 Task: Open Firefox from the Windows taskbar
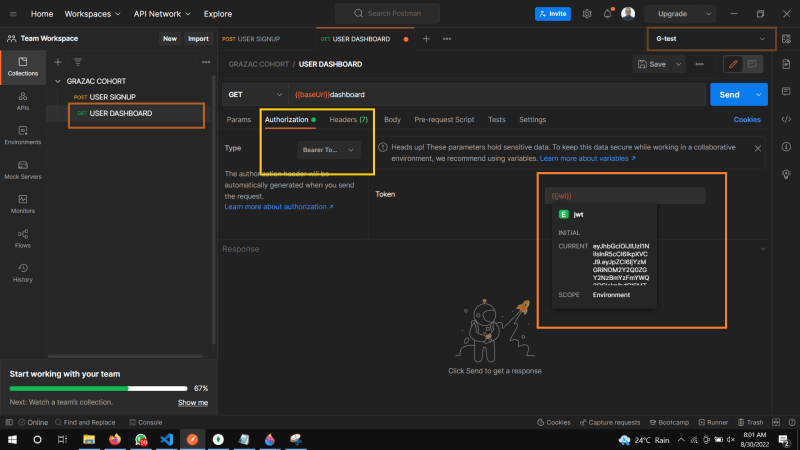115,440
